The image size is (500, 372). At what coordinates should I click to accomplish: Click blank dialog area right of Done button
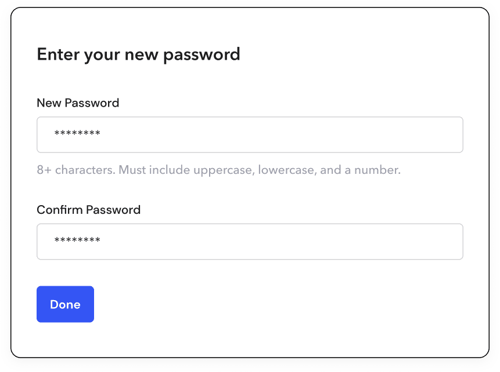[x=283, y=304]
